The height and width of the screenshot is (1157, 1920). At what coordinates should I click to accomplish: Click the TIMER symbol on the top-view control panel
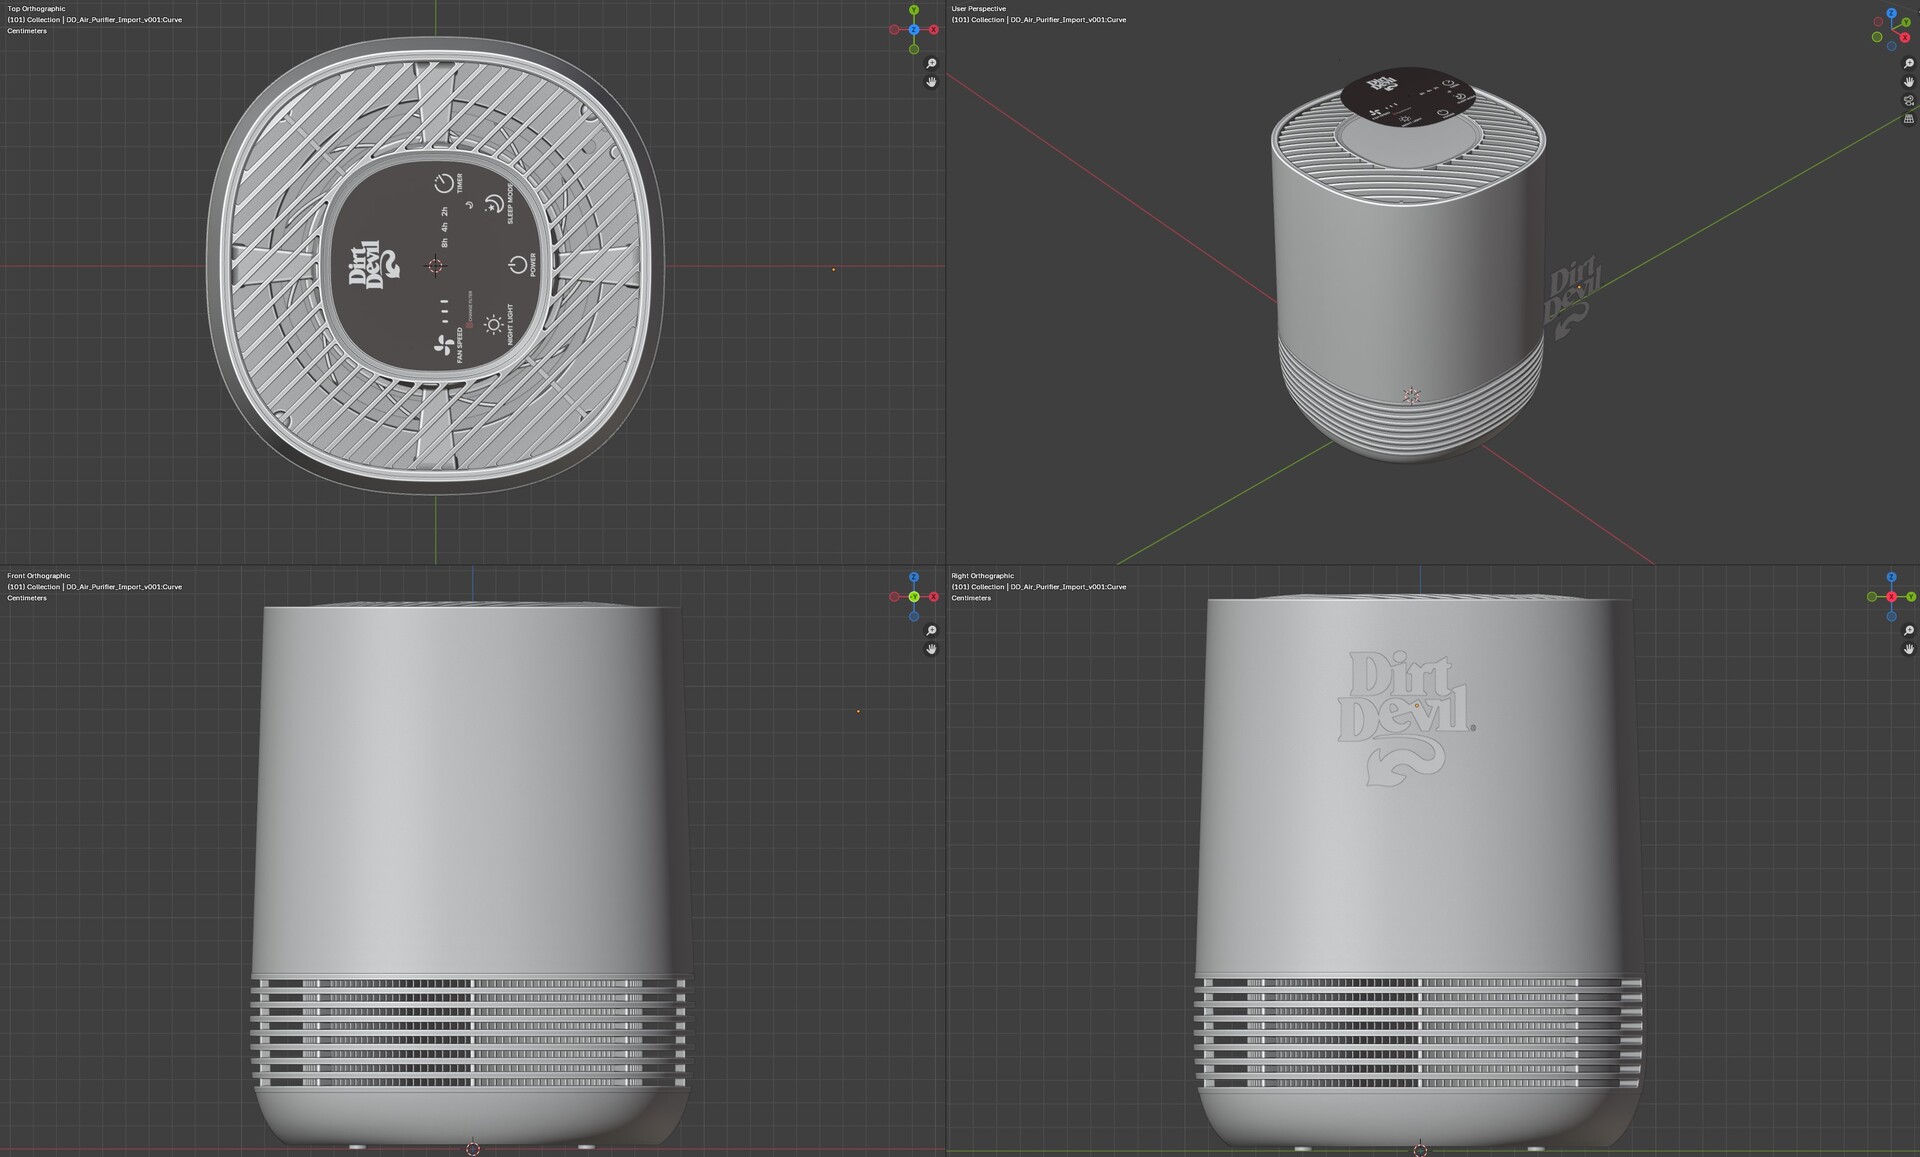coord(444,184)
